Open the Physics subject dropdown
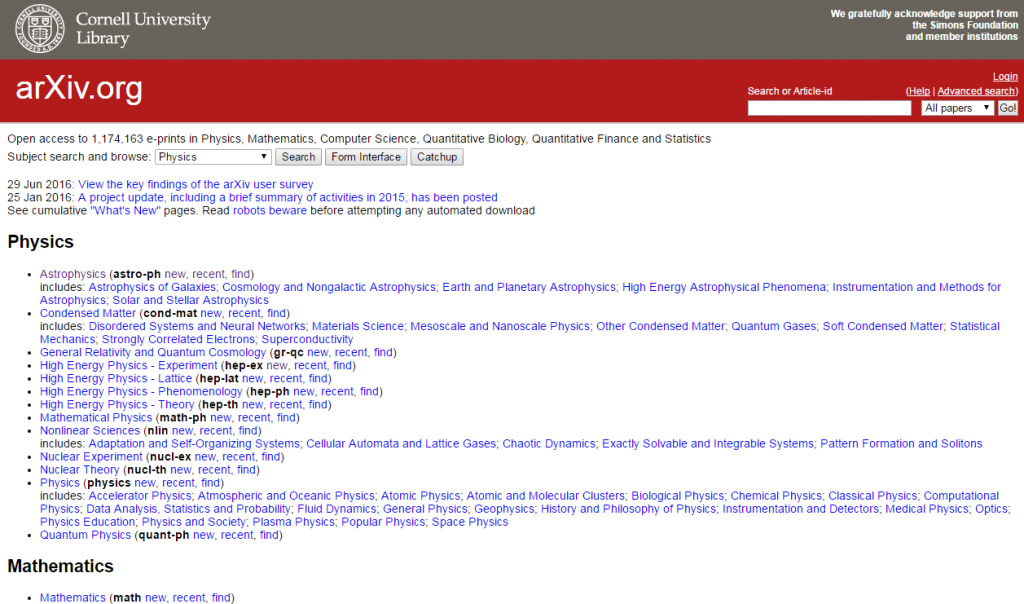1024x604 pixels. (213, 157)
